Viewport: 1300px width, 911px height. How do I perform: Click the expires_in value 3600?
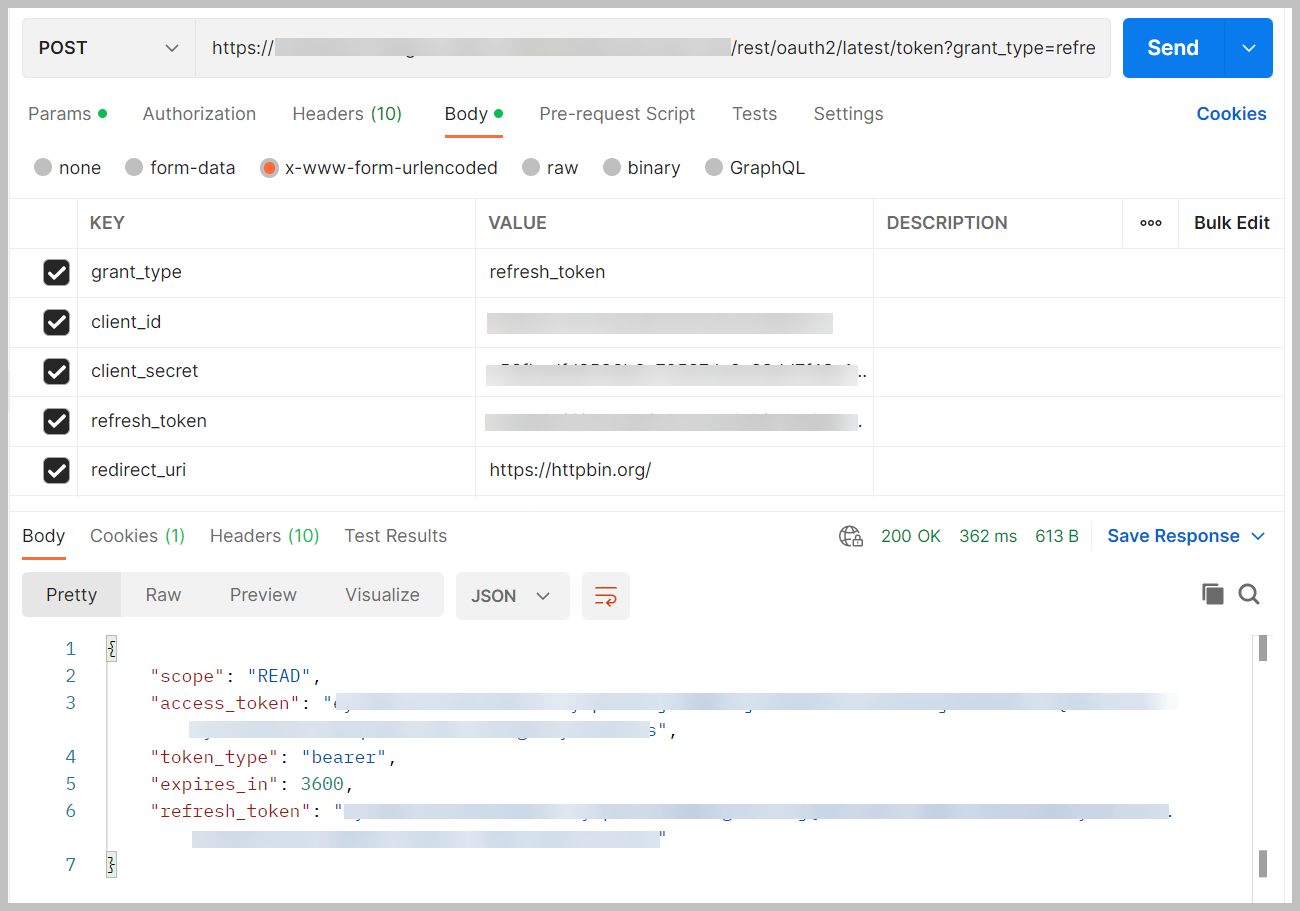323,784
